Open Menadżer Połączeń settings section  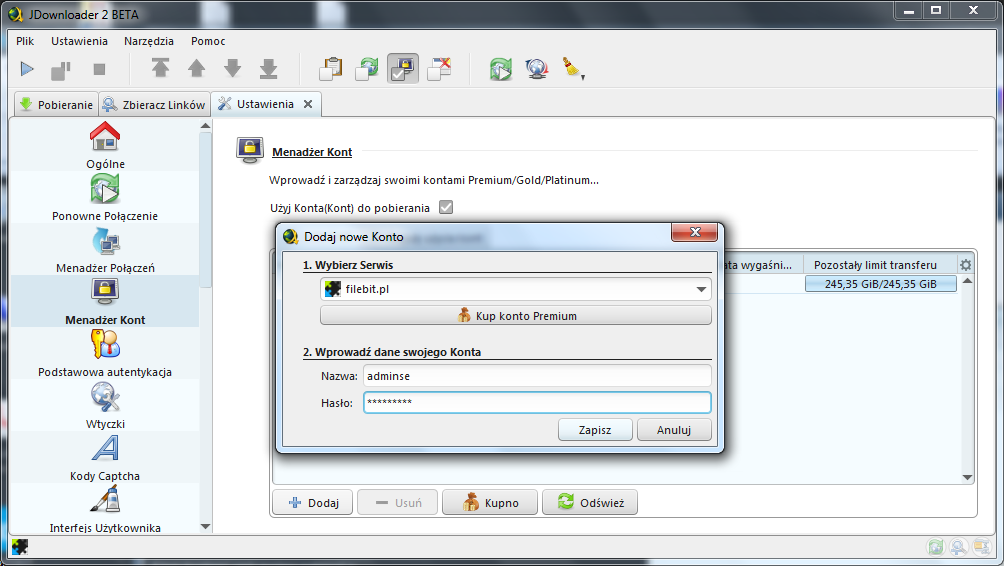click(105, 250)
